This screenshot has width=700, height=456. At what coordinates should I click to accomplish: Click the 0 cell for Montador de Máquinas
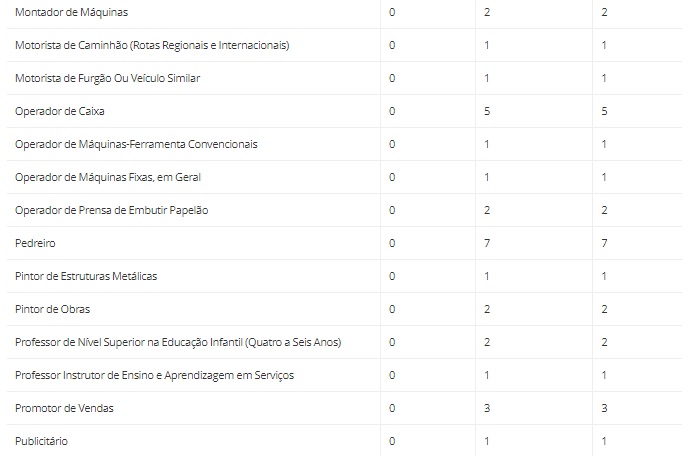[392, 13]
